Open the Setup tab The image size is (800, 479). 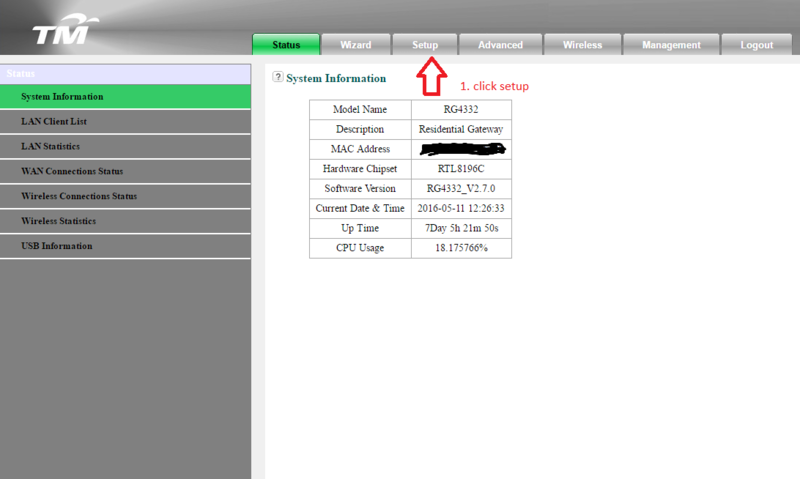(425, 45)
